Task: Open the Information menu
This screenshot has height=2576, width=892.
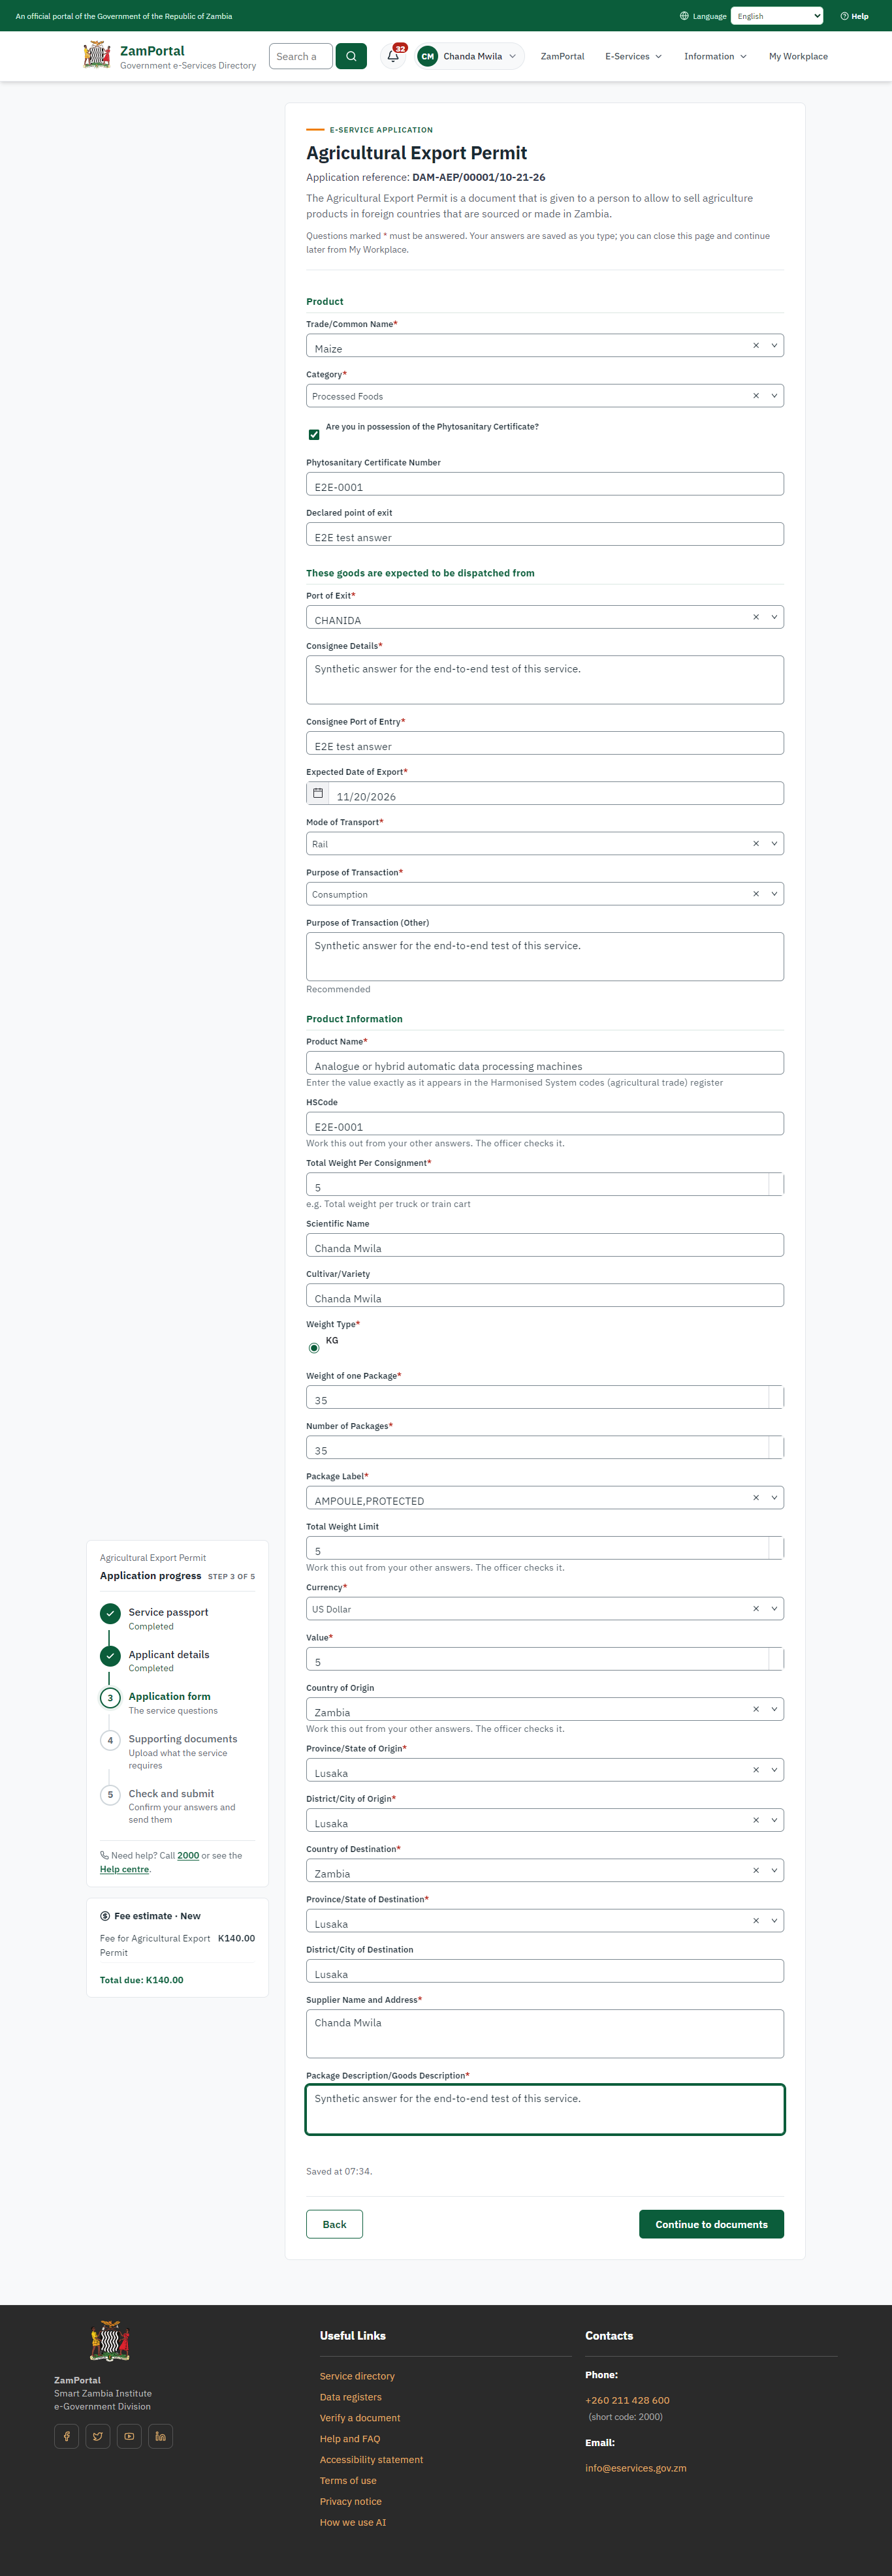Action: [715, 56]
